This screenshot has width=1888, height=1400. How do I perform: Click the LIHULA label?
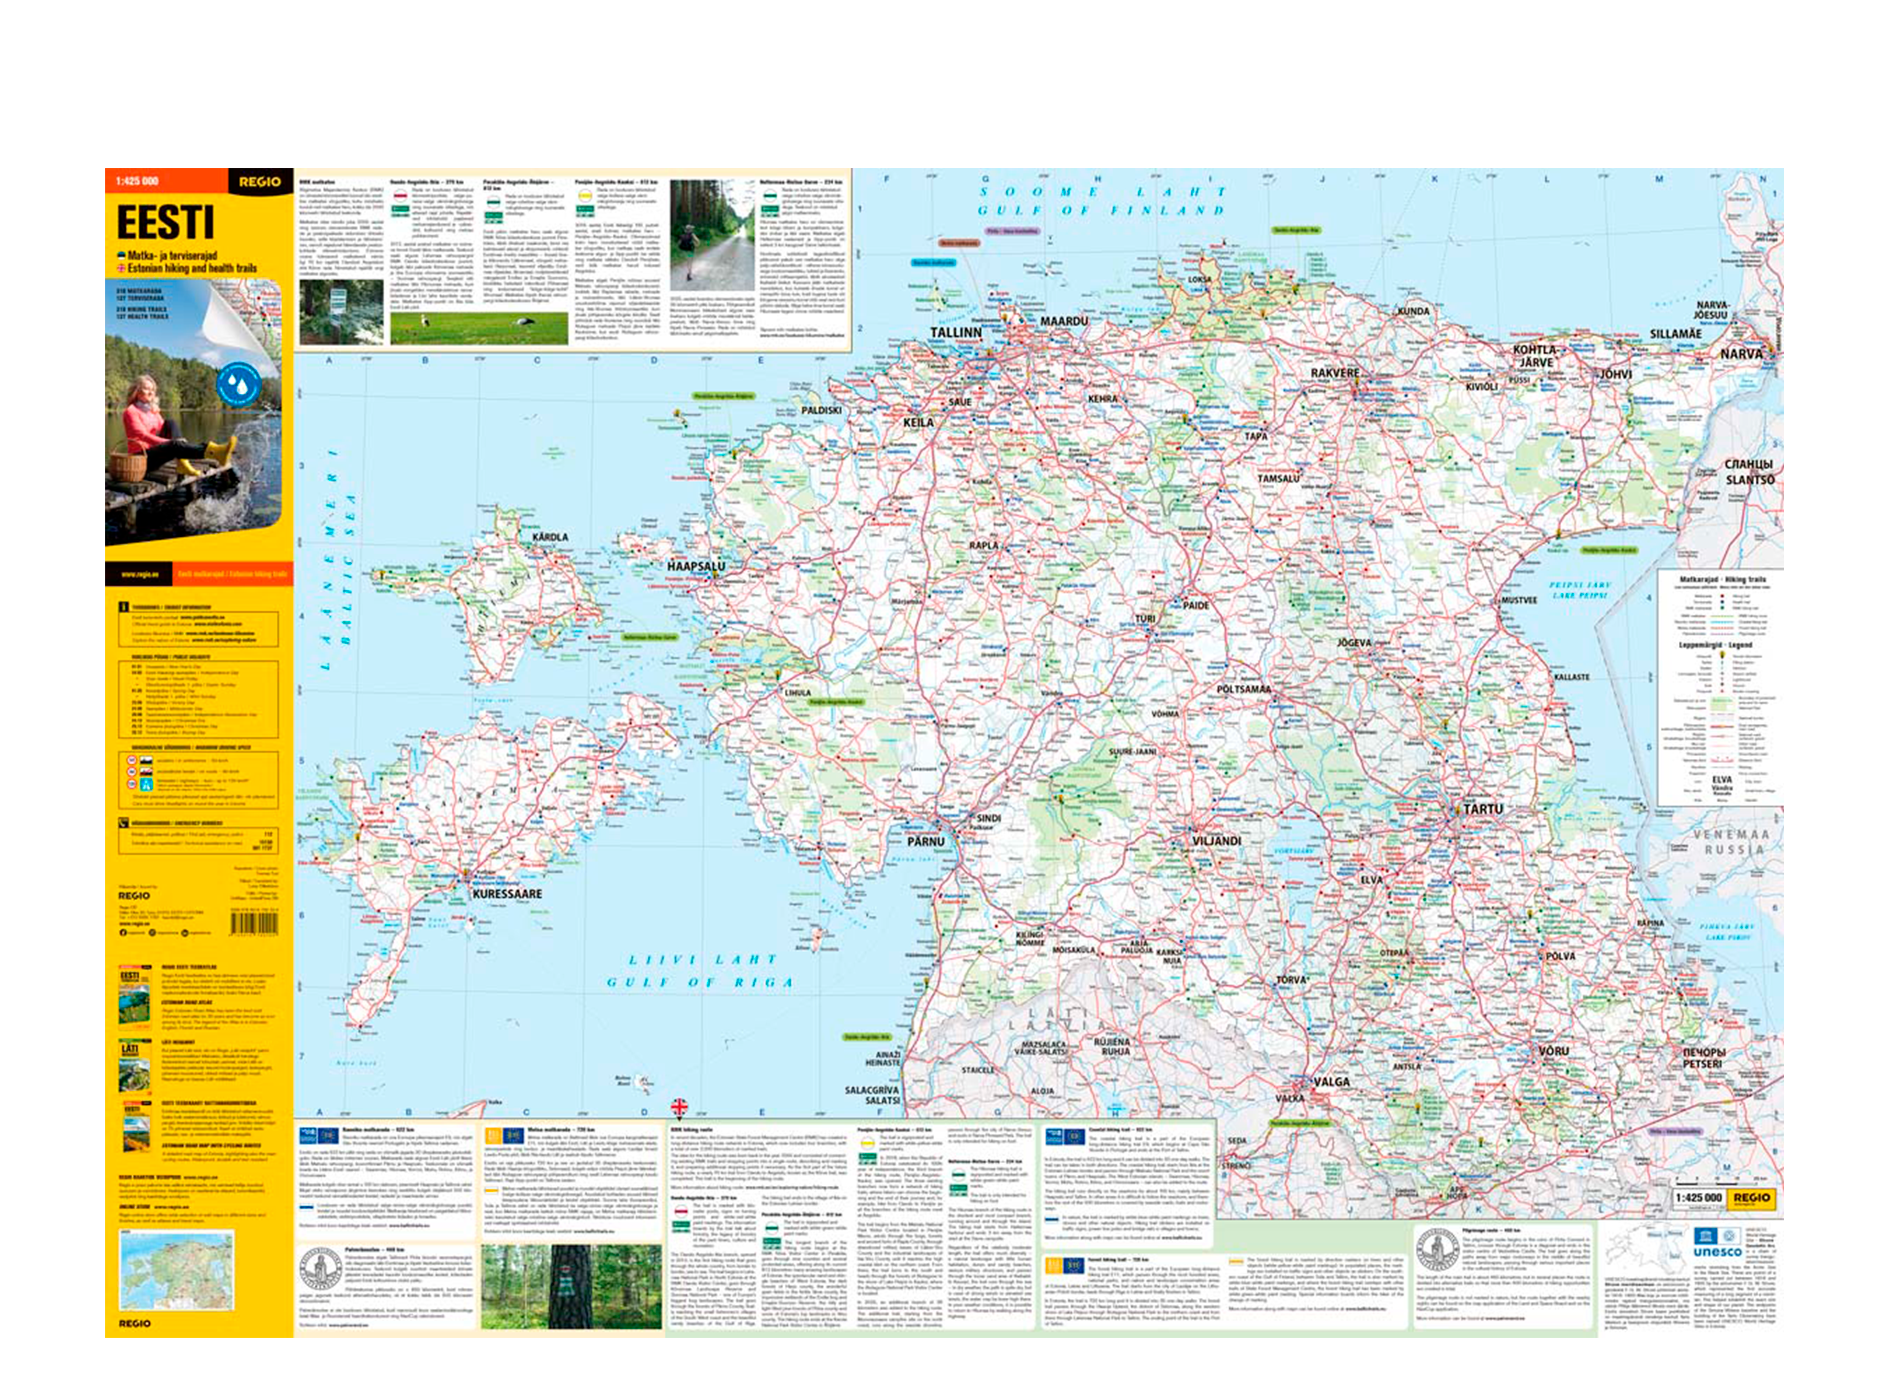pos(797,692)
